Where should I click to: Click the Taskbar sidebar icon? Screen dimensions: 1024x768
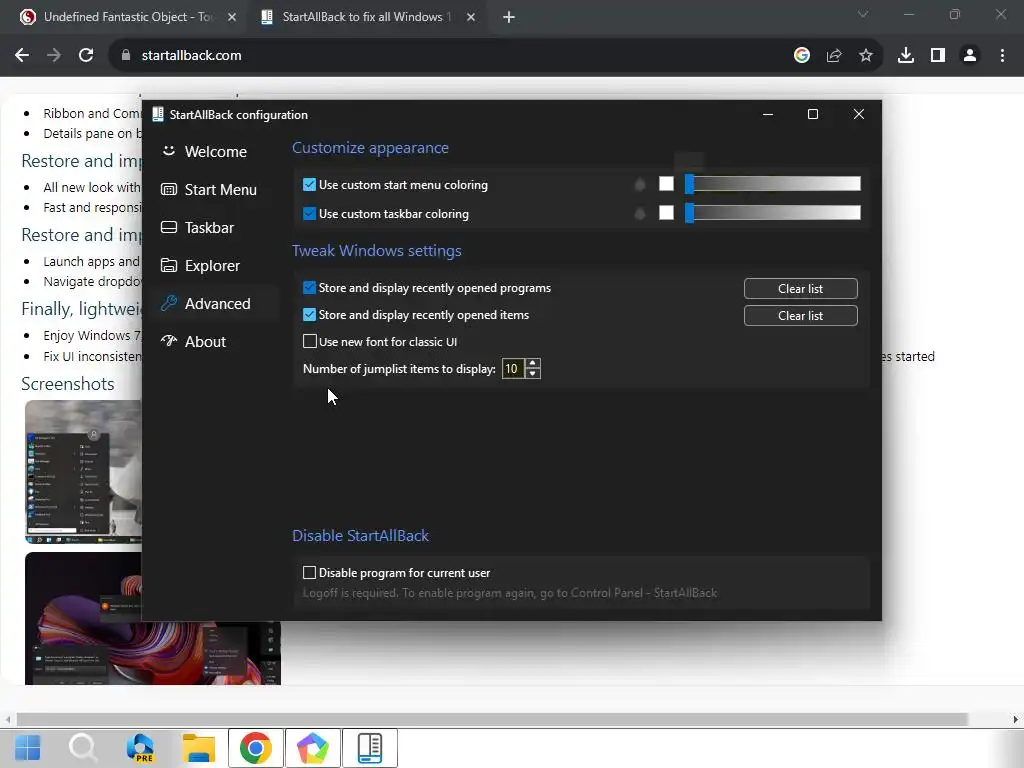168,227
